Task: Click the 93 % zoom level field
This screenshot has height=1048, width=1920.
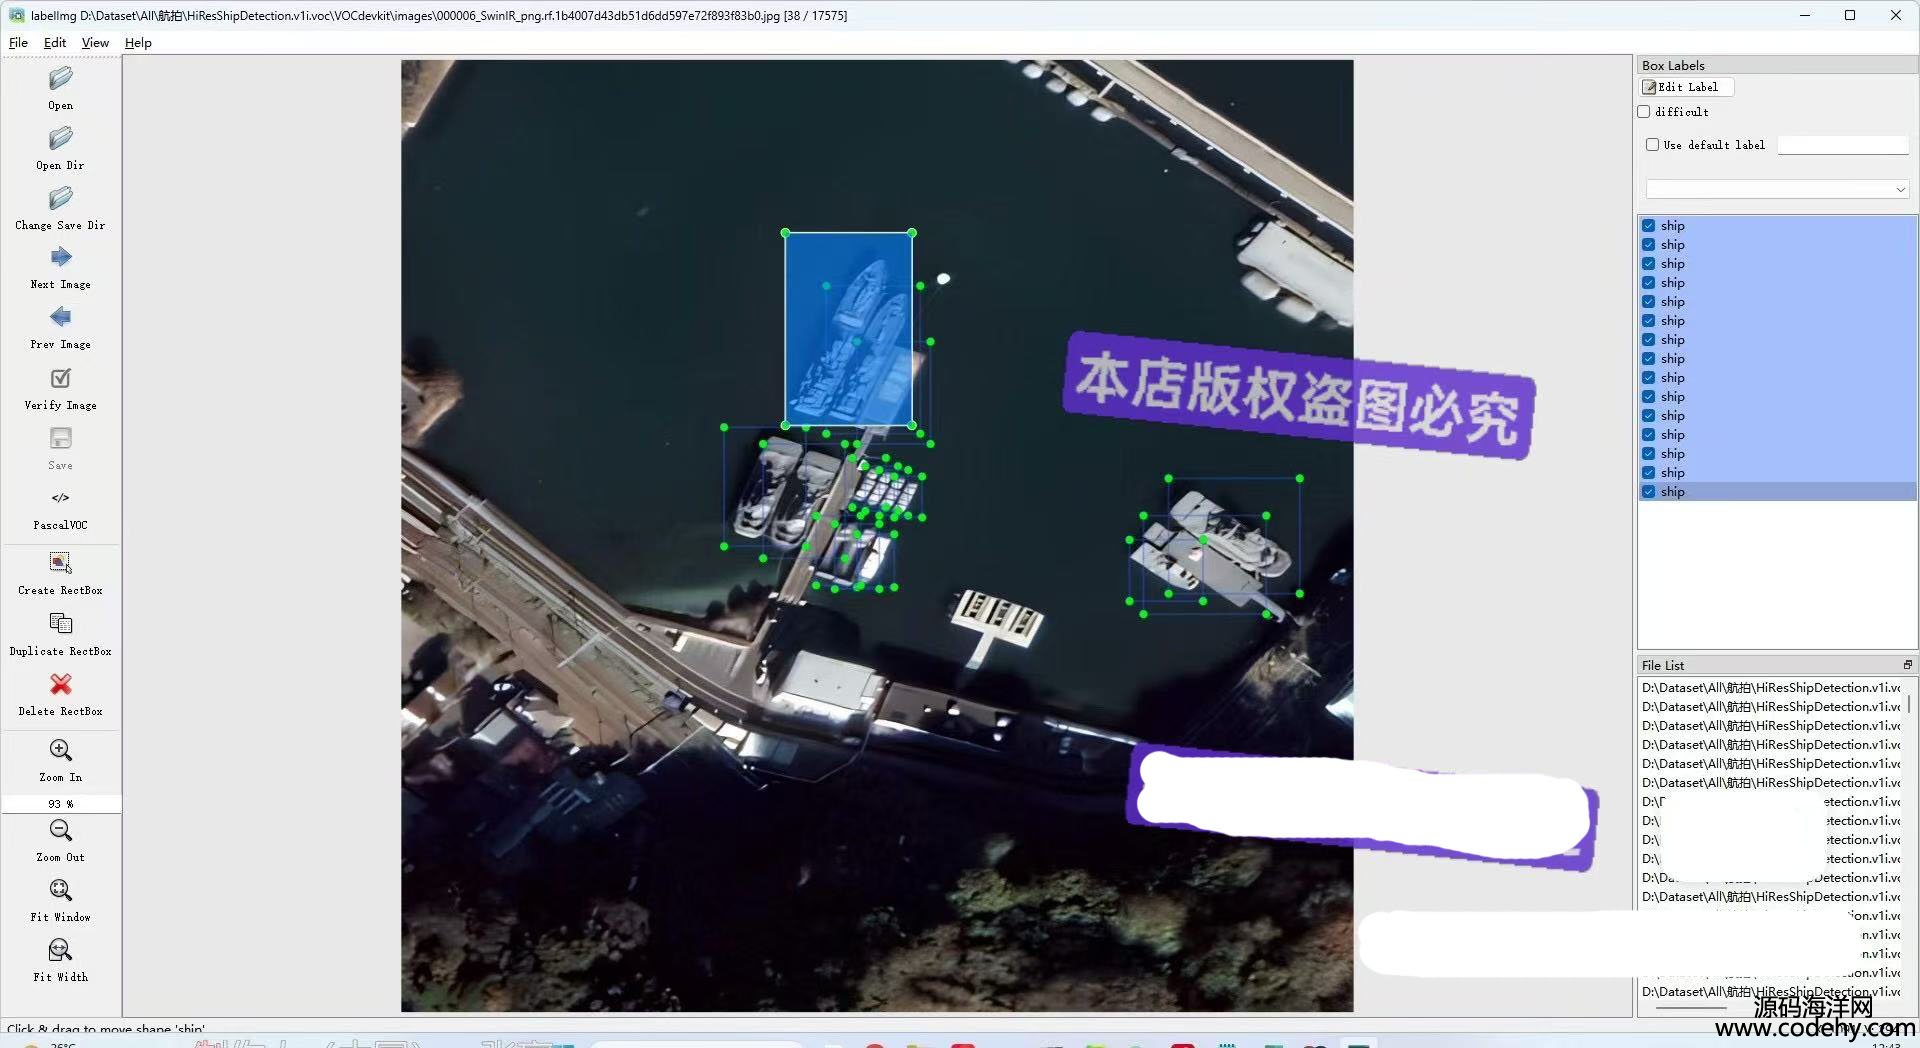Action: click(61, 804)
